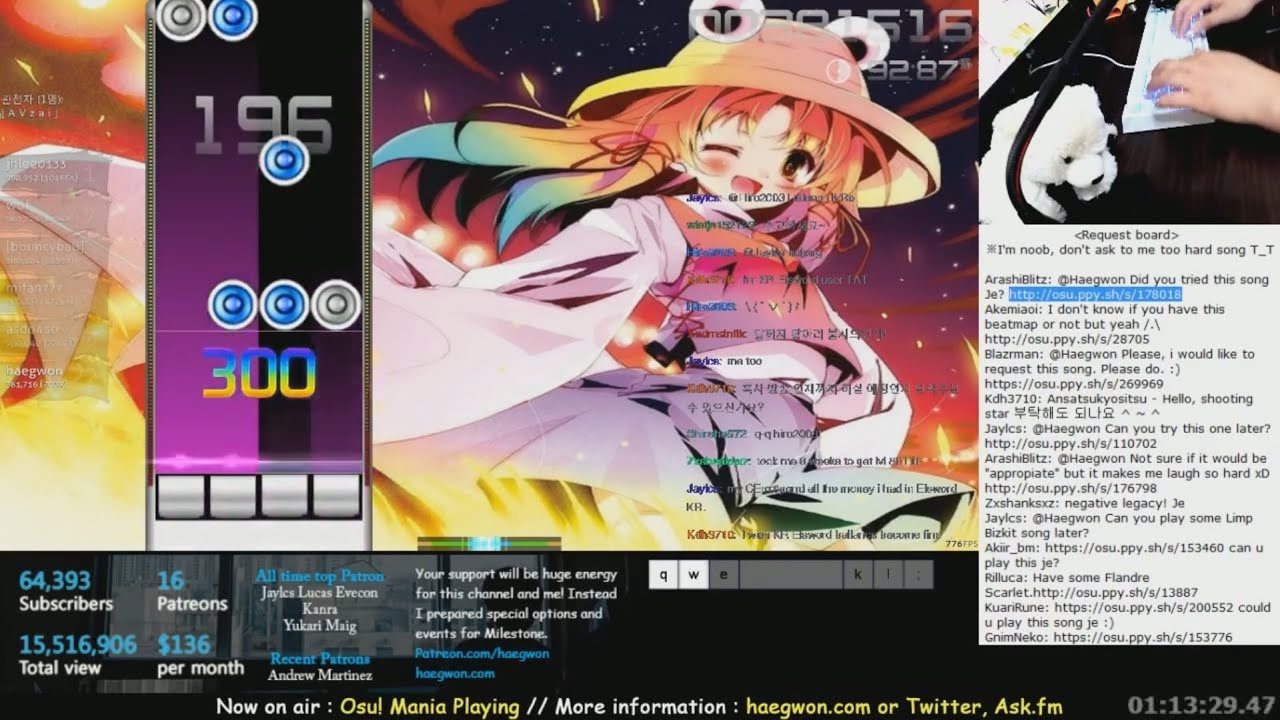
Task: Click the 'Yukari Maig' patron name
Action: (319, 626)
